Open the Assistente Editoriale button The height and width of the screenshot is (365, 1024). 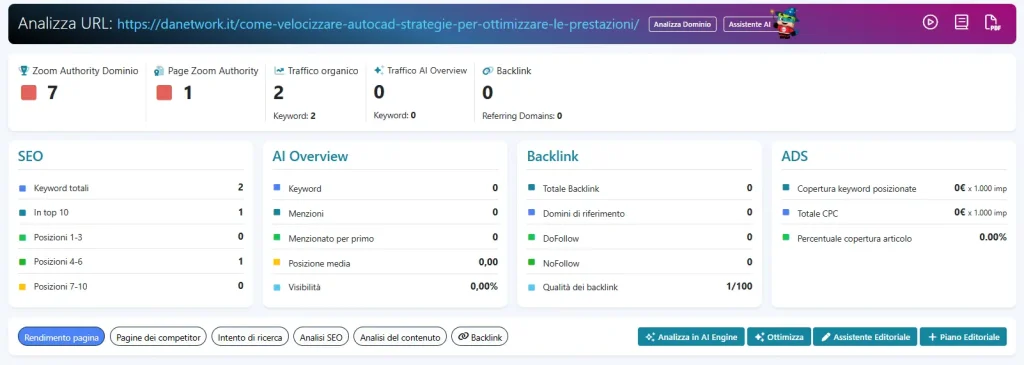coord(865,337)
